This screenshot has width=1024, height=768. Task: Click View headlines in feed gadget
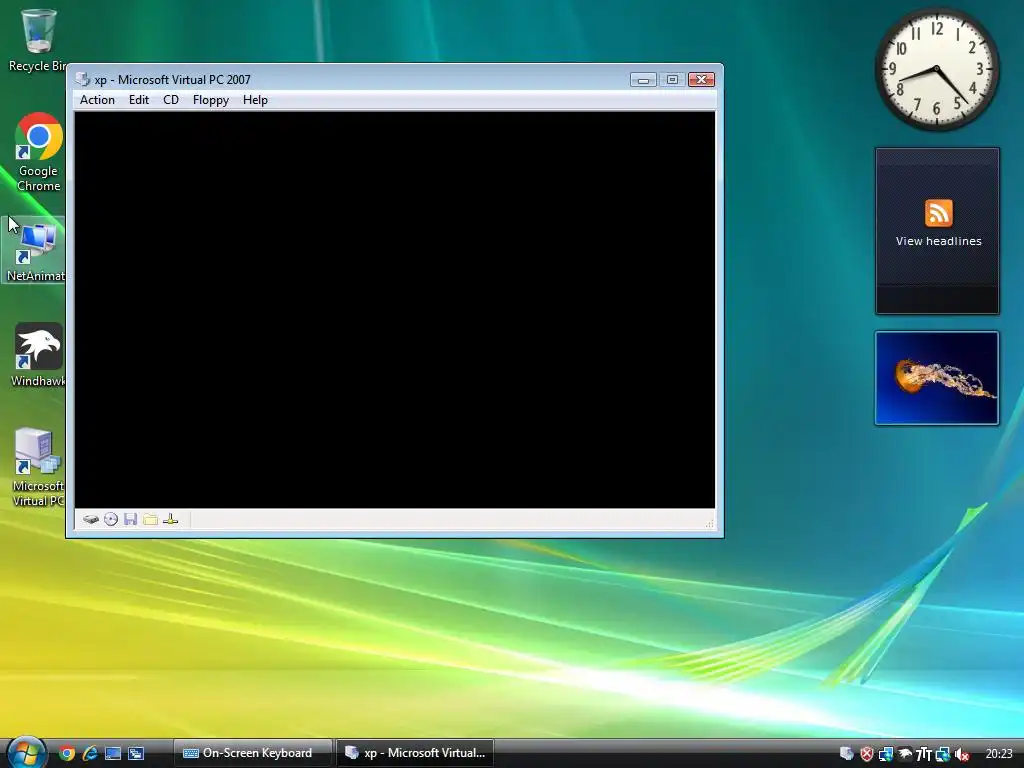[938, 241]
